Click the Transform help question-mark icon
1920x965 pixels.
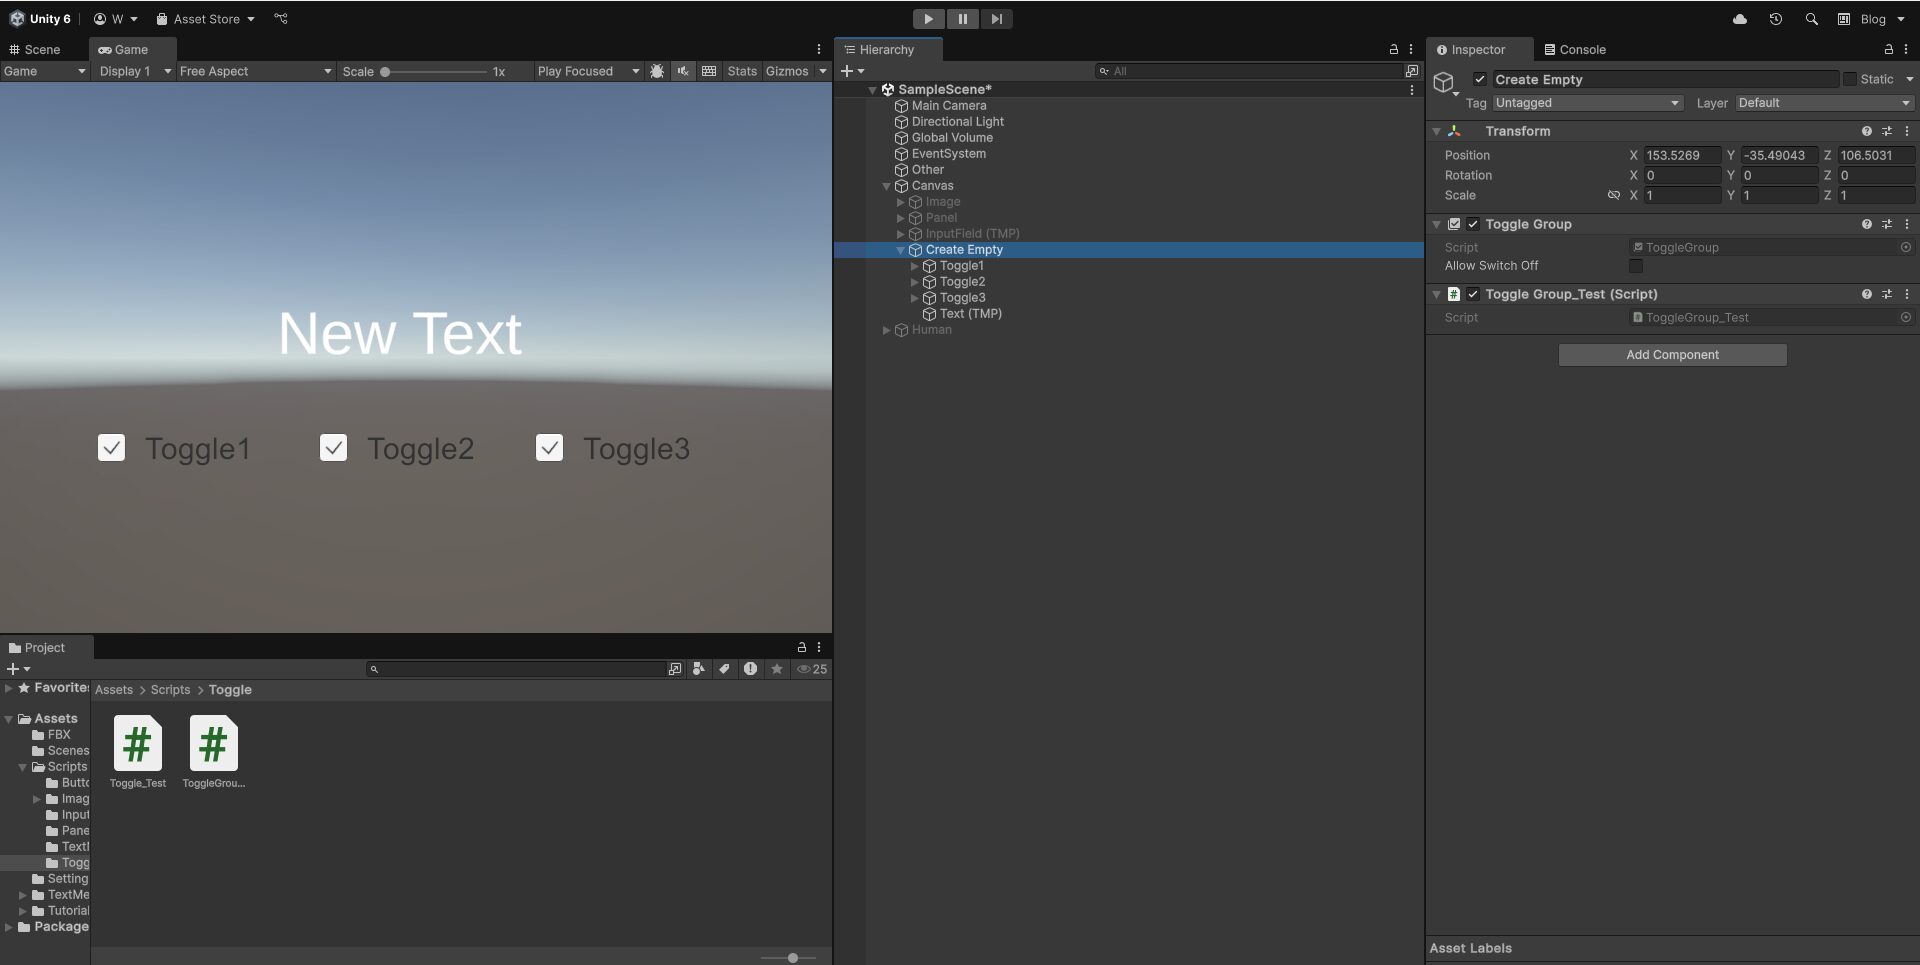(x=1866, y=131)
